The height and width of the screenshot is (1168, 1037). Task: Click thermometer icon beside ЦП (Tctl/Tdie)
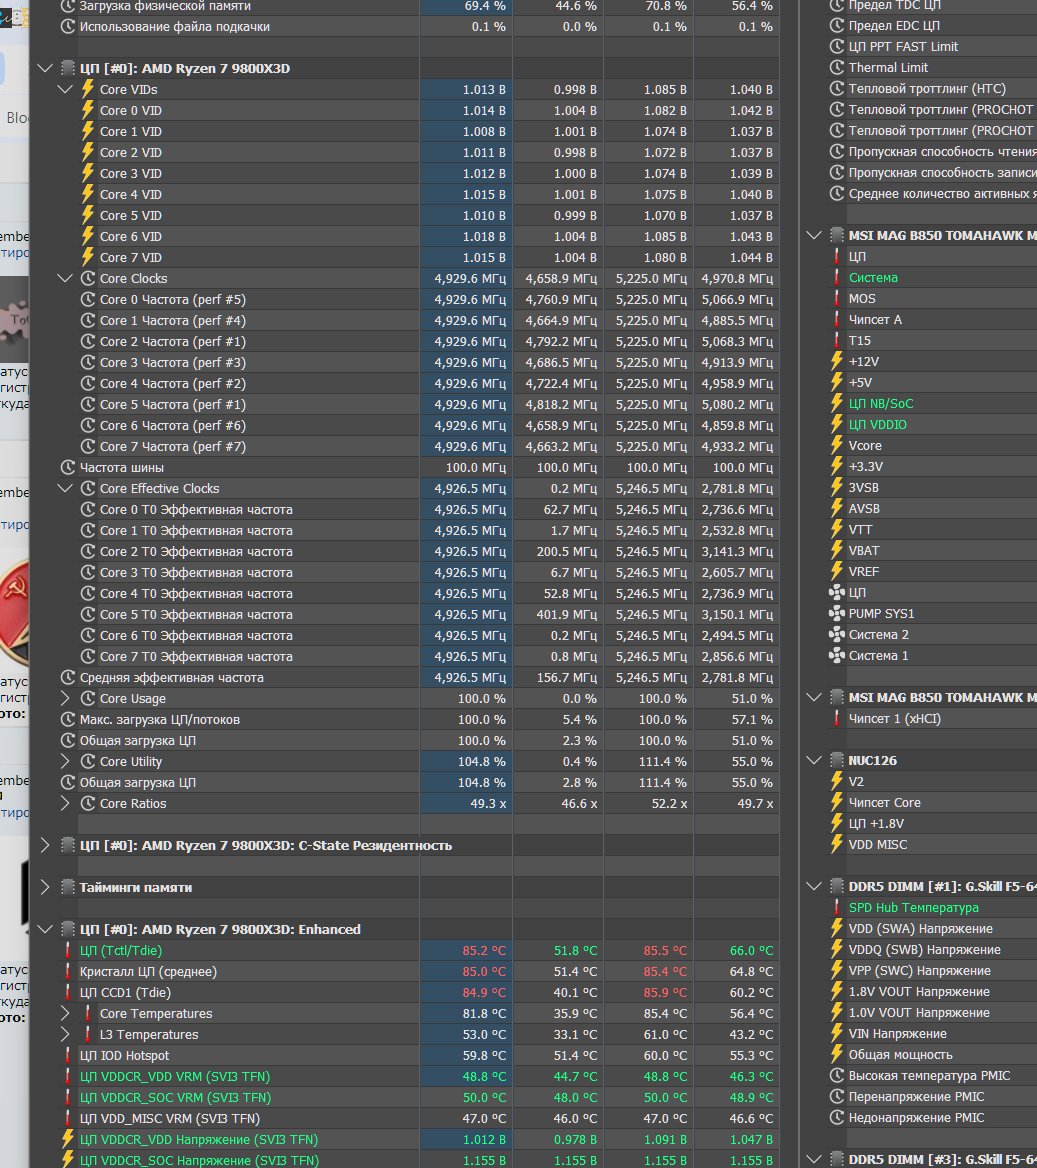click(68, 950)
